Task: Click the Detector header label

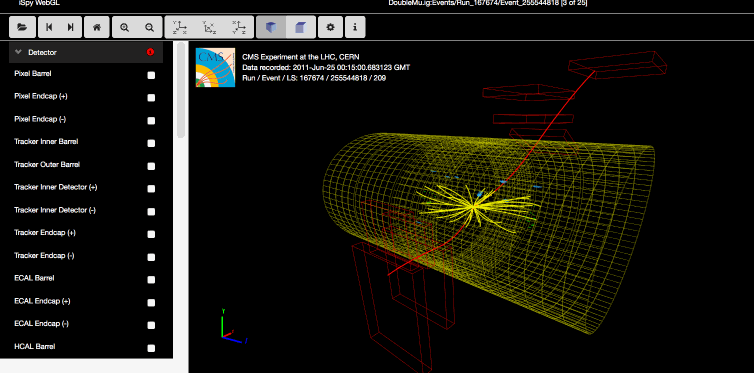Action: [x=42, y=52]
